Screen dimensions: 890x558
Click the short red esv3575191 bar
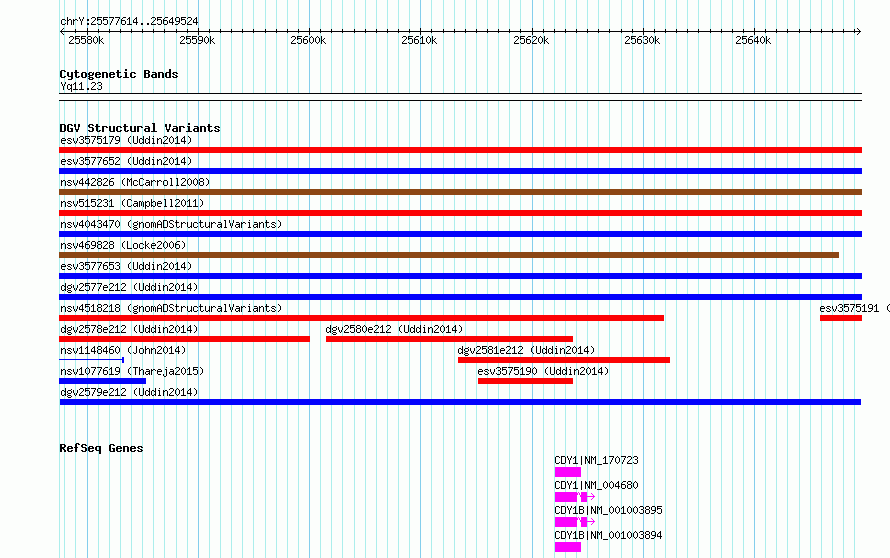[841, 318]
